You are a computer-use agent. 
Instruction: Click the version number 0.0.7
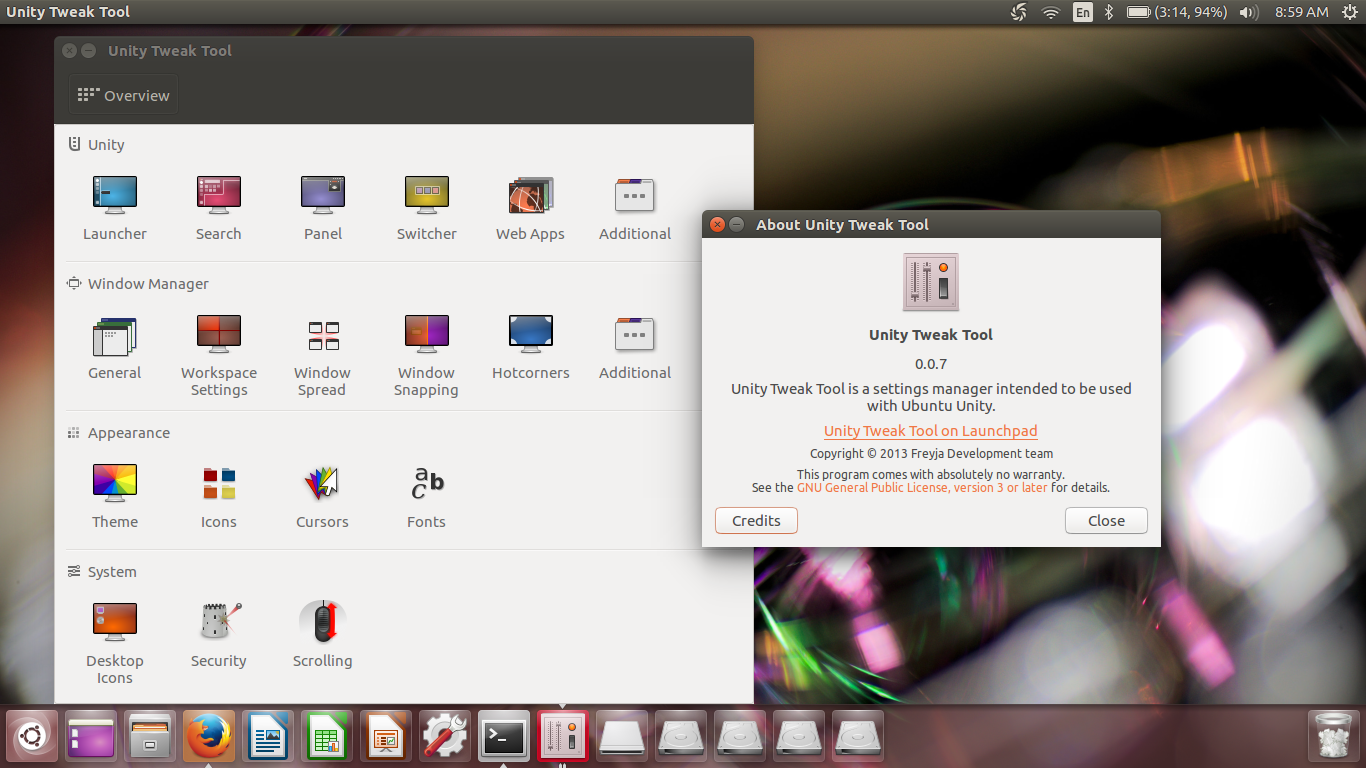[x=931, y=364]
